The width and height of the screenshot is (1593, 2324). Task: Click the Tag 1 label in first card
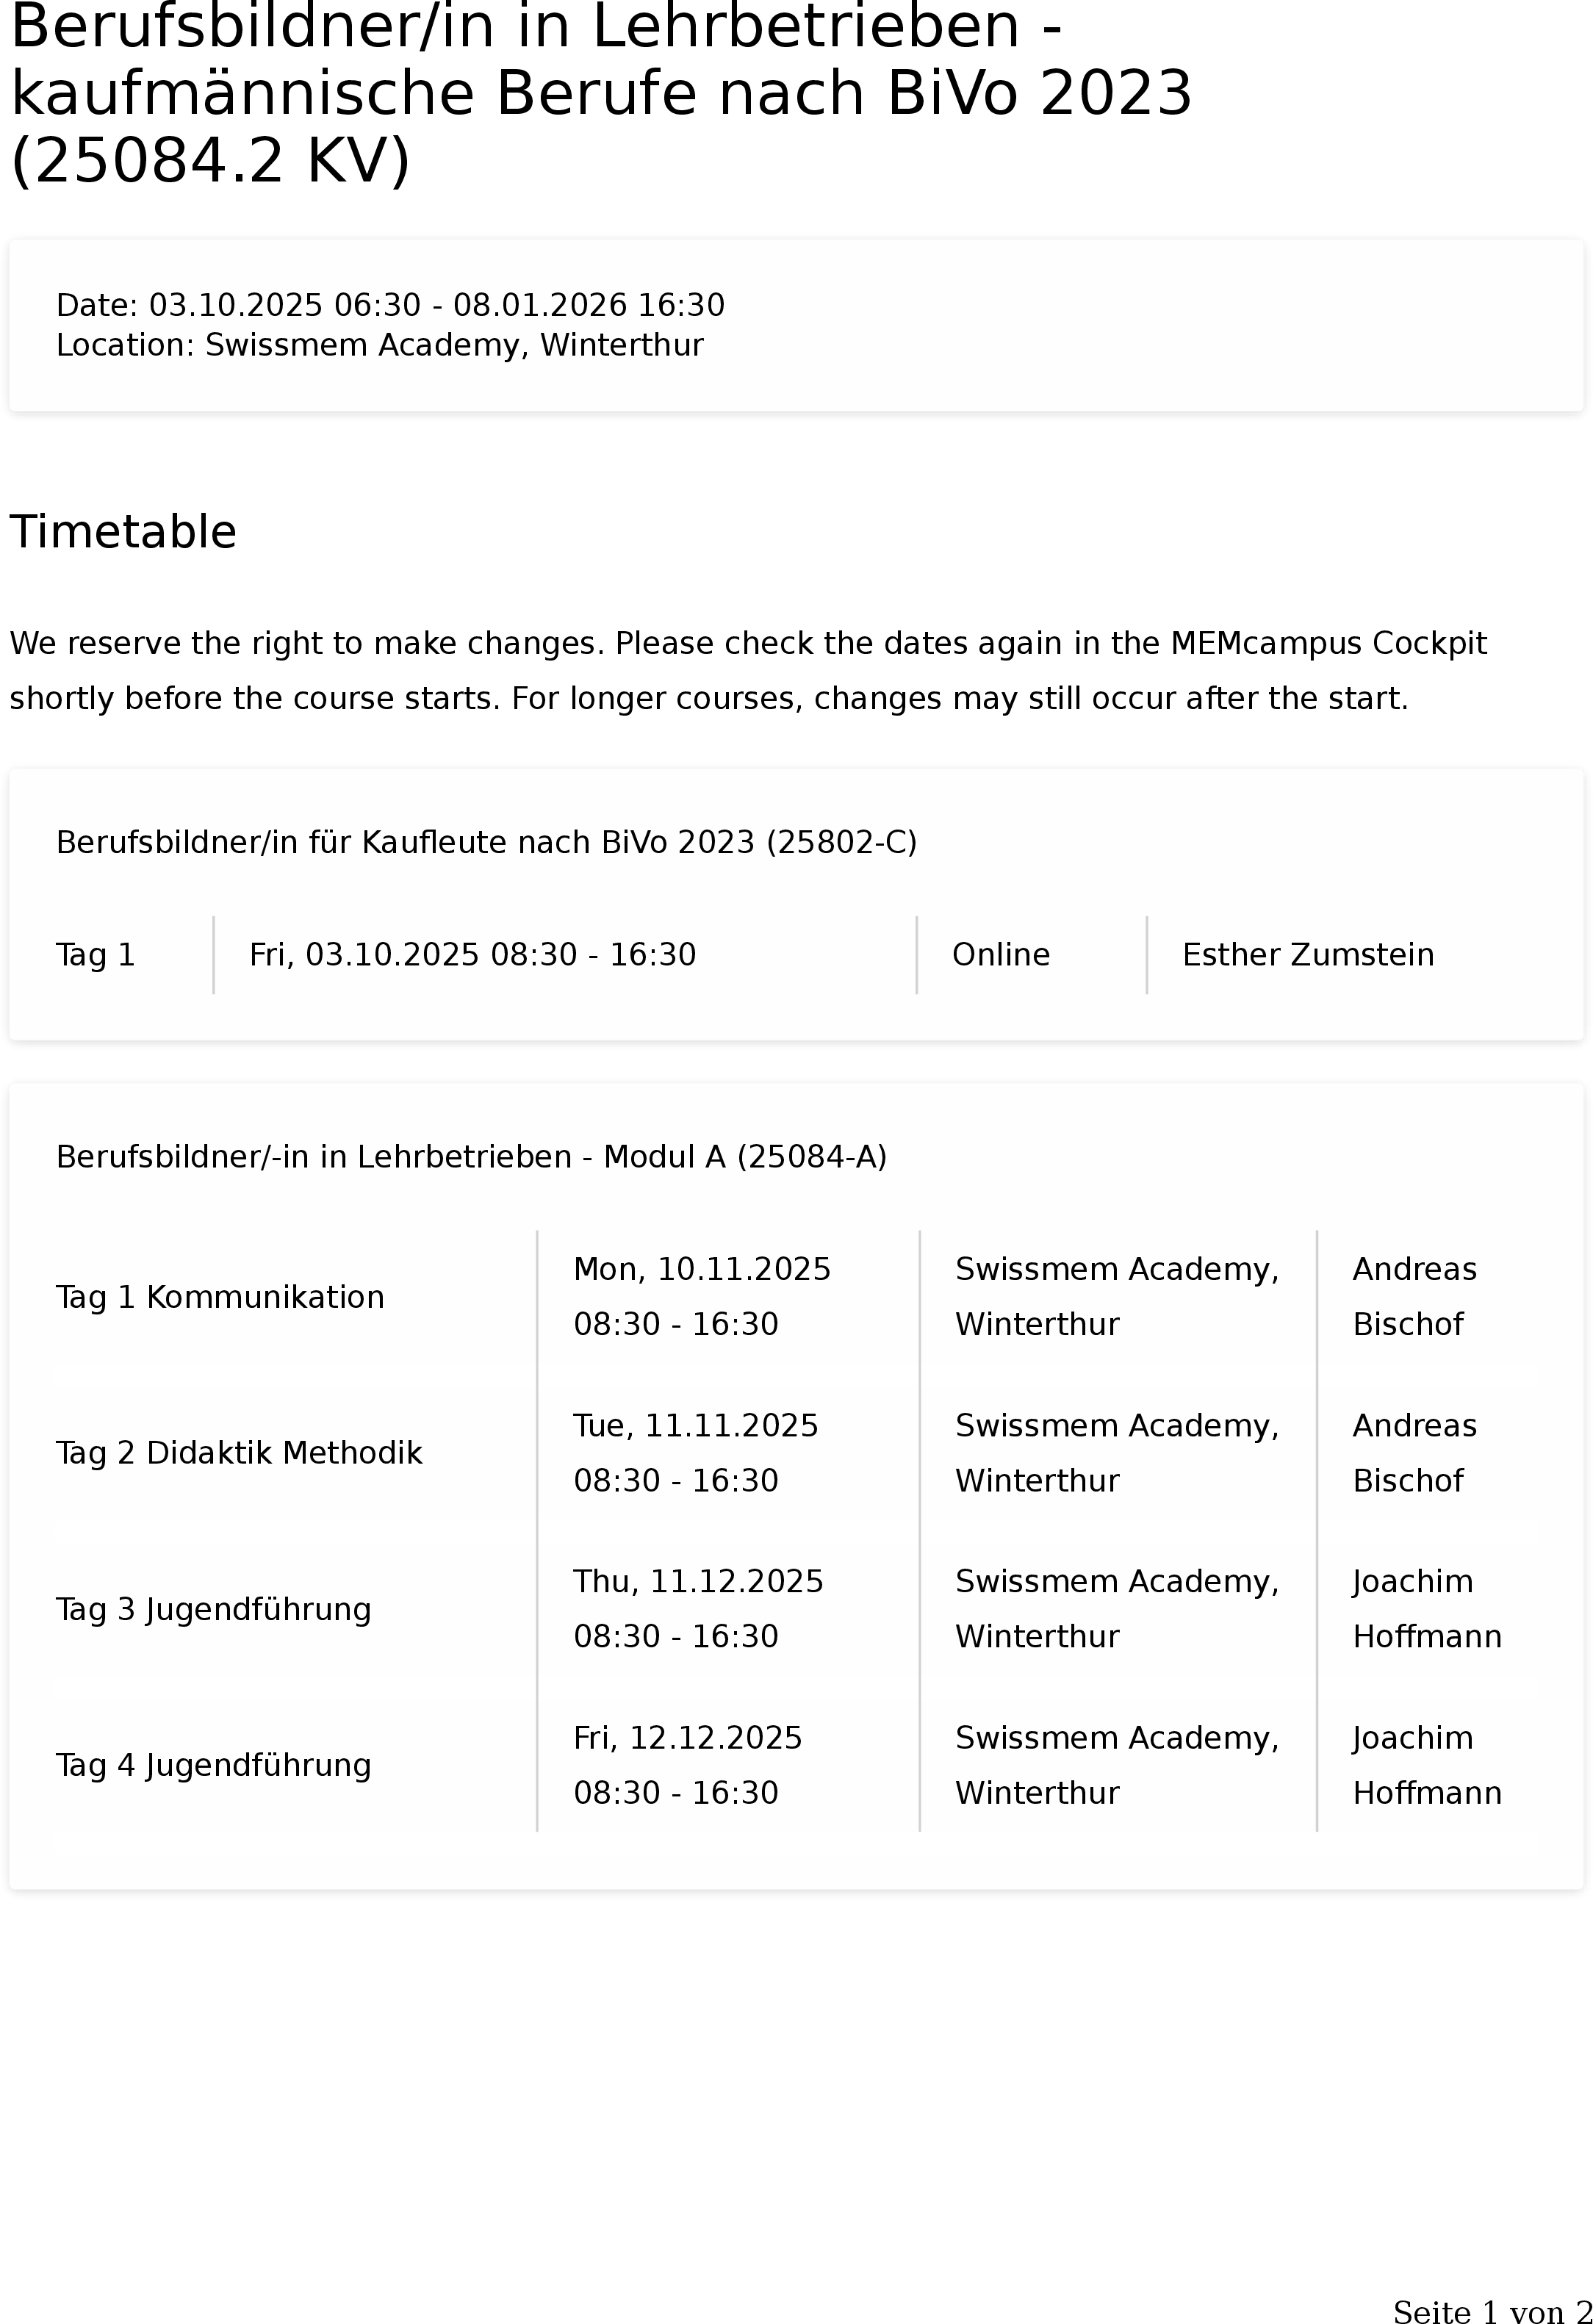95,955
